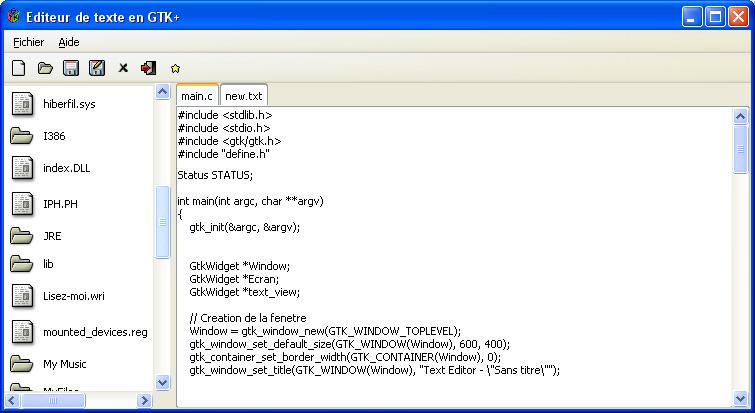Image resolution: width=755 pixels, height=413 pixels.
Task: Click the gtk_window_set_title line
Action: [375, 370]
